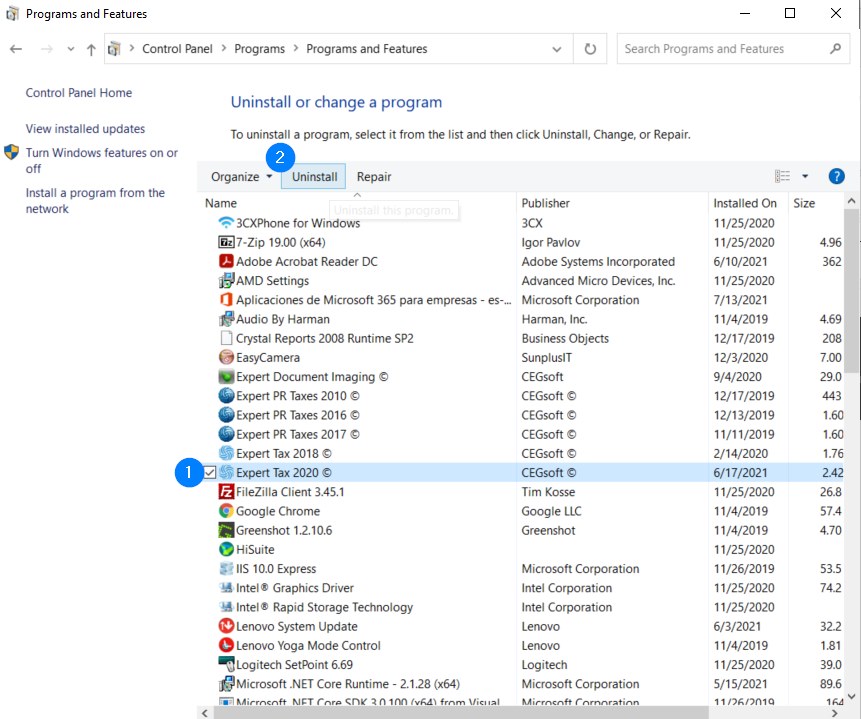Open Turn Windows features on or off
Viewport: 861px width, 719px height.
pyautogui.click(x=102, y=160)
